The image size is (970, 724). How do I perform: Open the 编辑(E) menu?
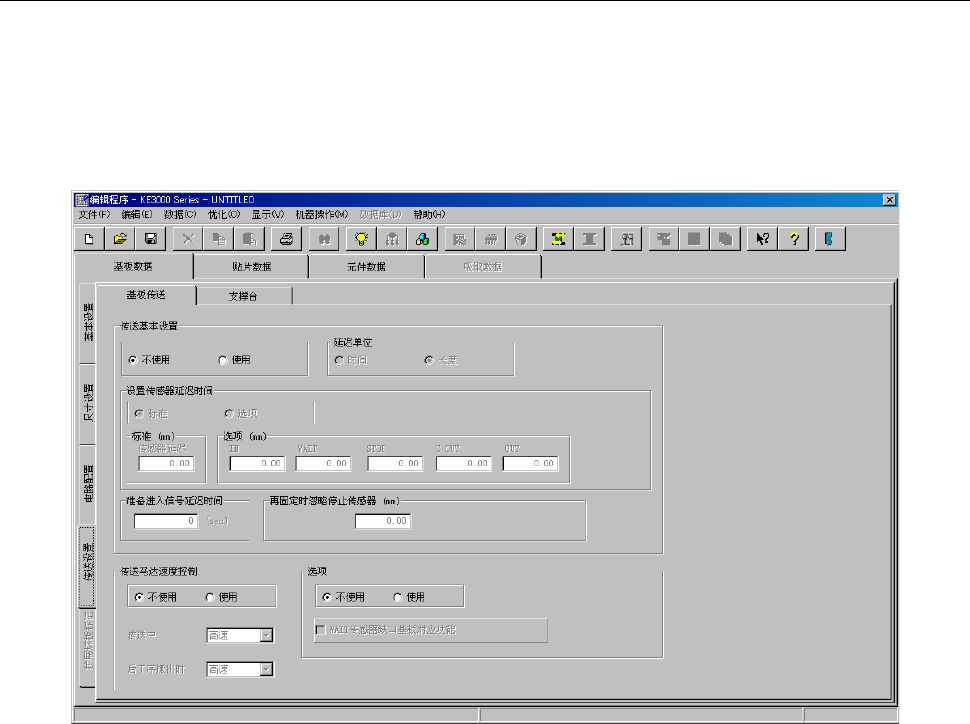tap(137, 215)
